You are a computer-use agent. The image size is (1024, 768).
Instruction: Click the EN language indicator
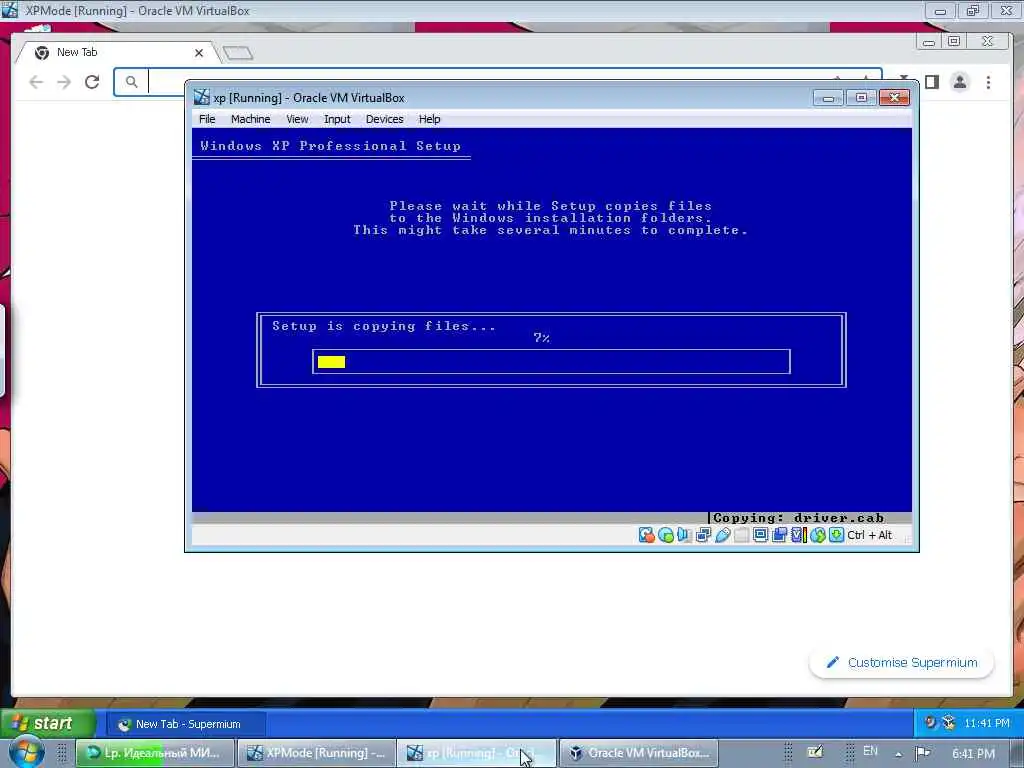point(871,752)
